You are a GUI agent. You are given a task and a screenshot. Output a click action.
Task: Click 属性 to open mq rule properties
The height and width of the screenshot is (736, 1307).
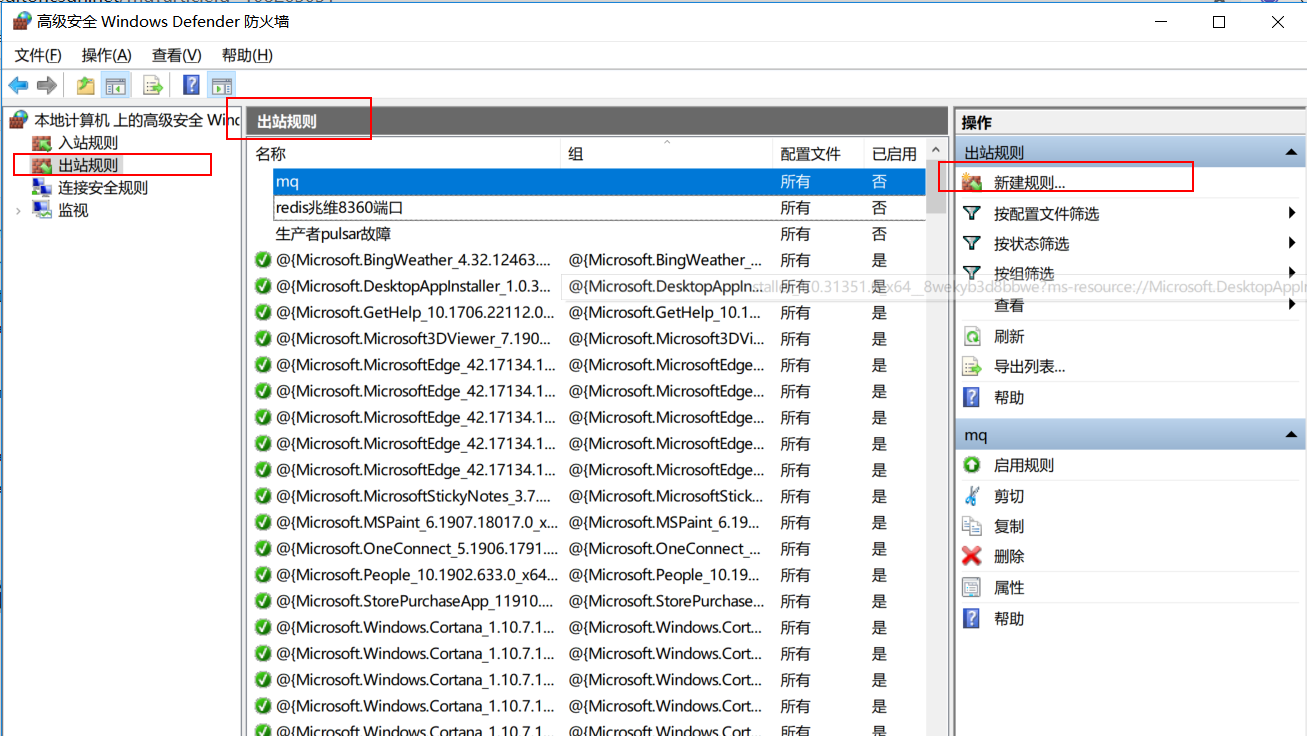1008,587
